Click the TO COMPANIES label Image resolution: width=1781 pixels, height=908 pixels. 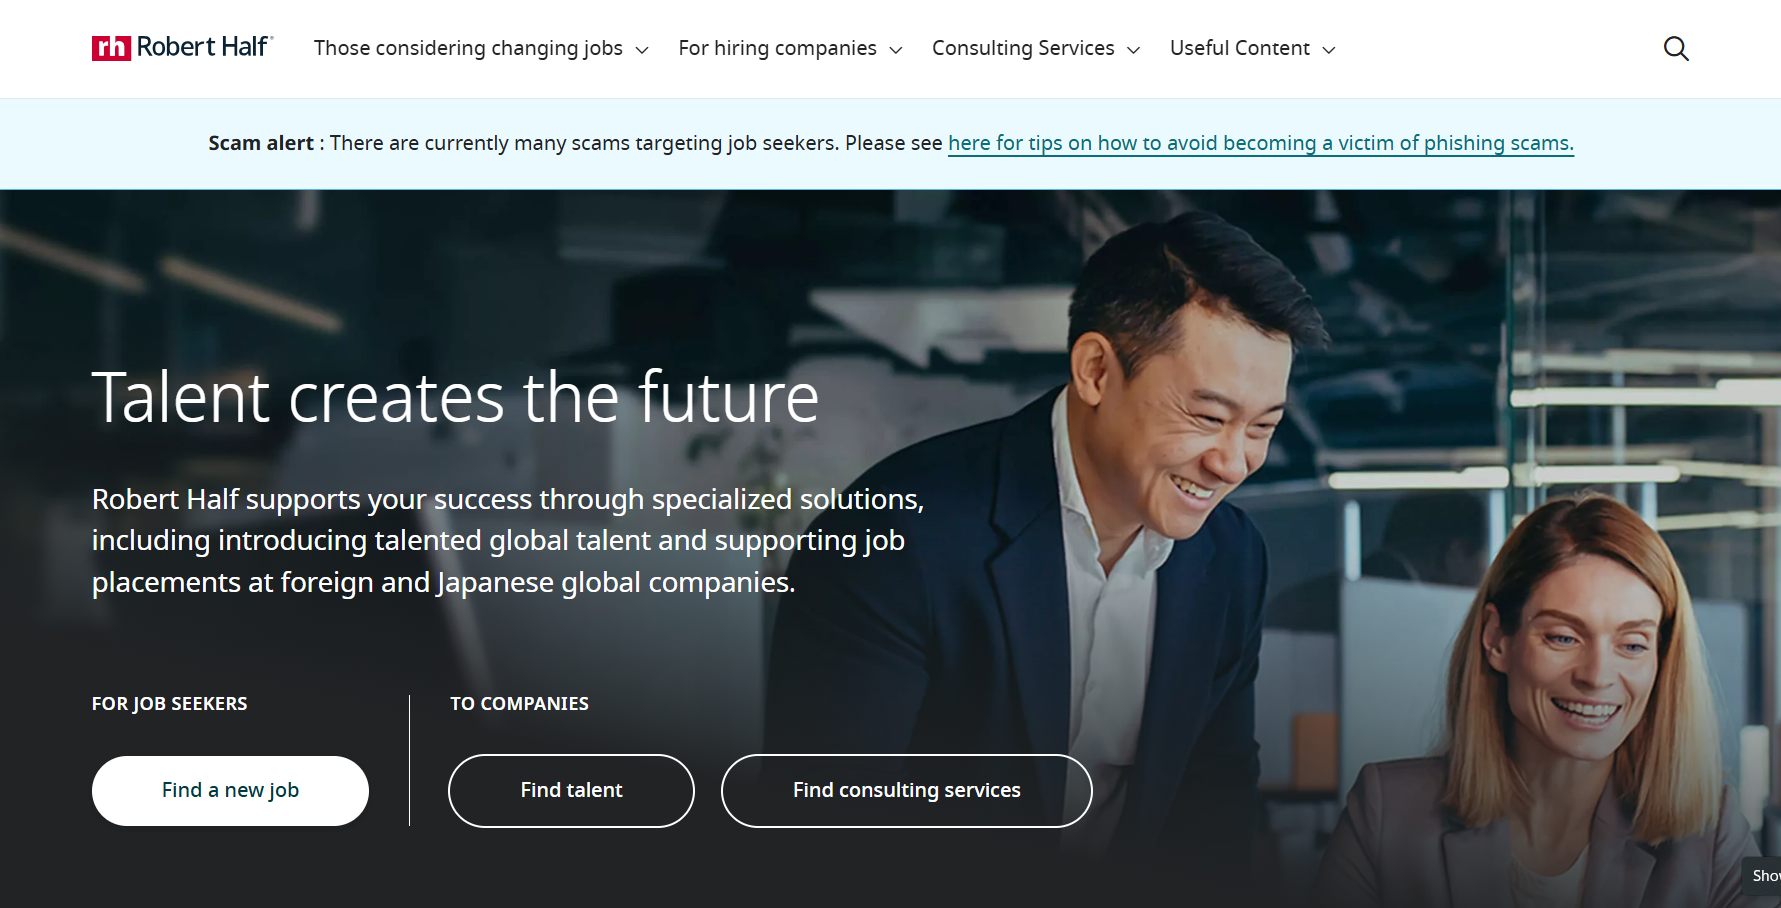point(519,704)
